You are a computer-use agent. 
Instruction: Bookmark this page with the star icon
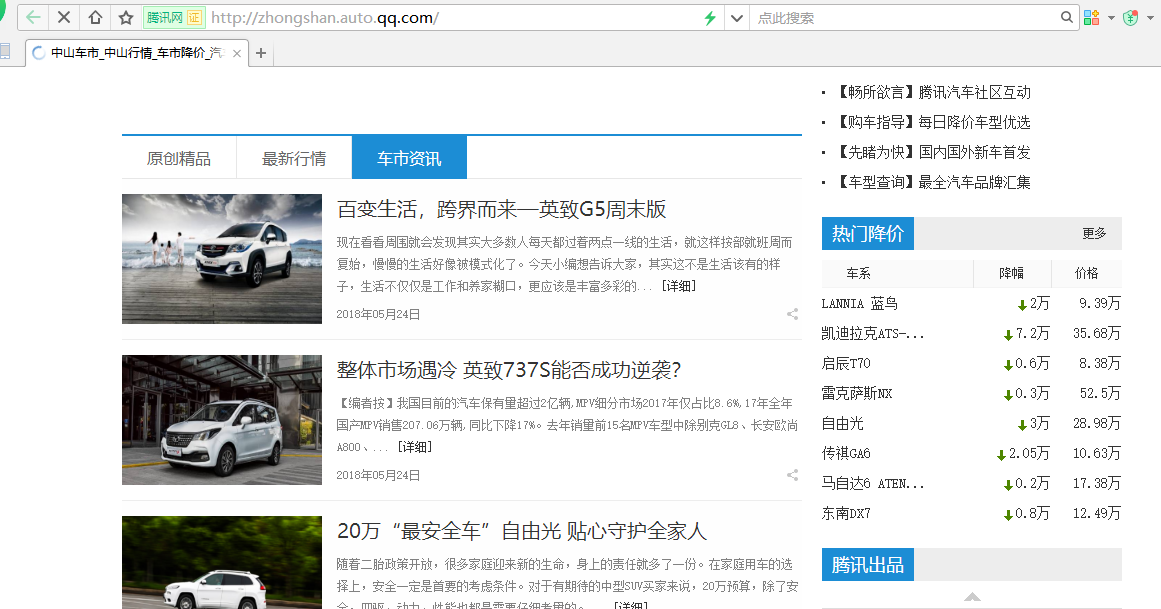(x=126, y=18)
